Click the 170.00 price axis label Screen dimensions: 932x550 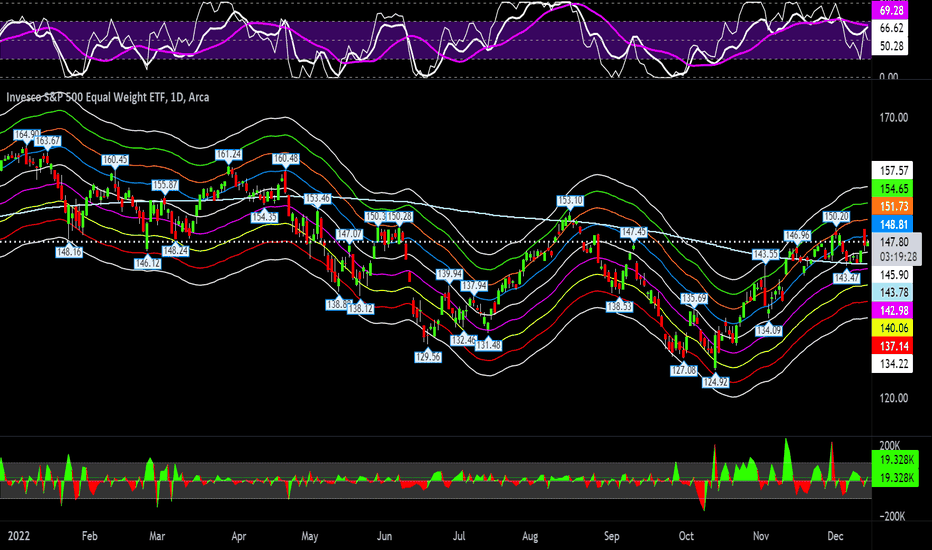click(893, 117)
